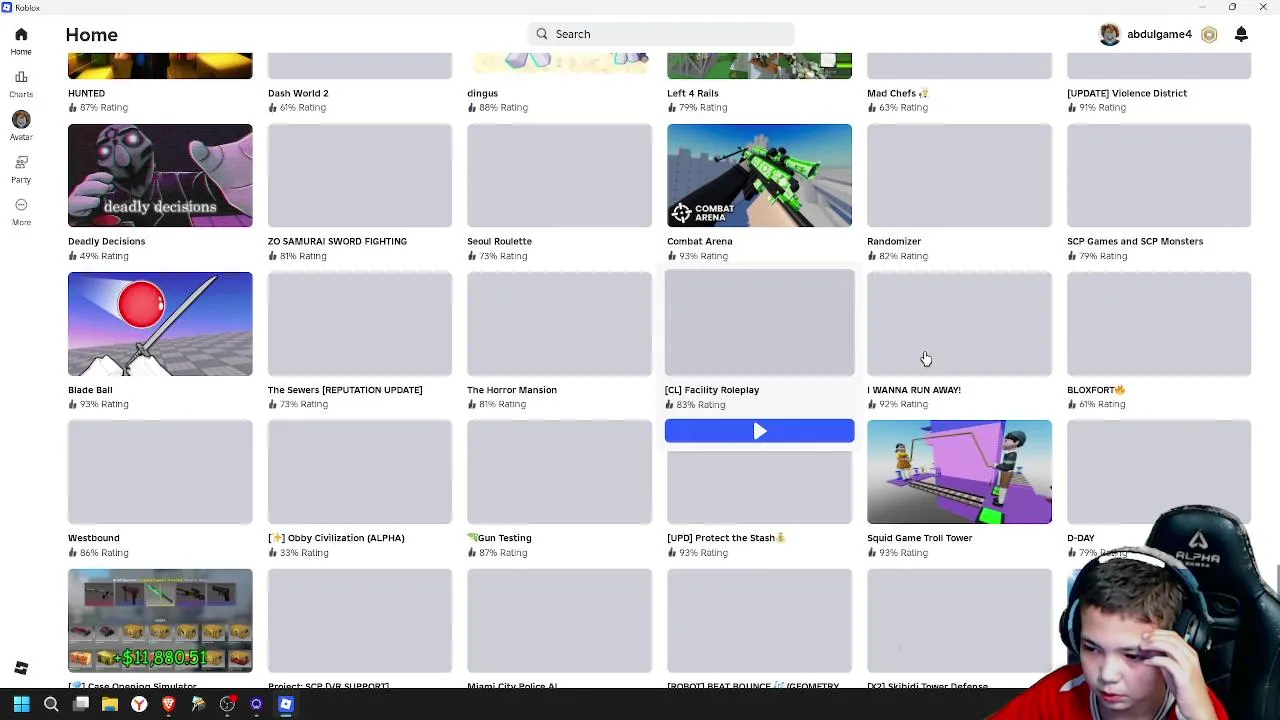
Task: Open the I WANNA RUN AWAY! title
Action: click(x=914, y=390)
